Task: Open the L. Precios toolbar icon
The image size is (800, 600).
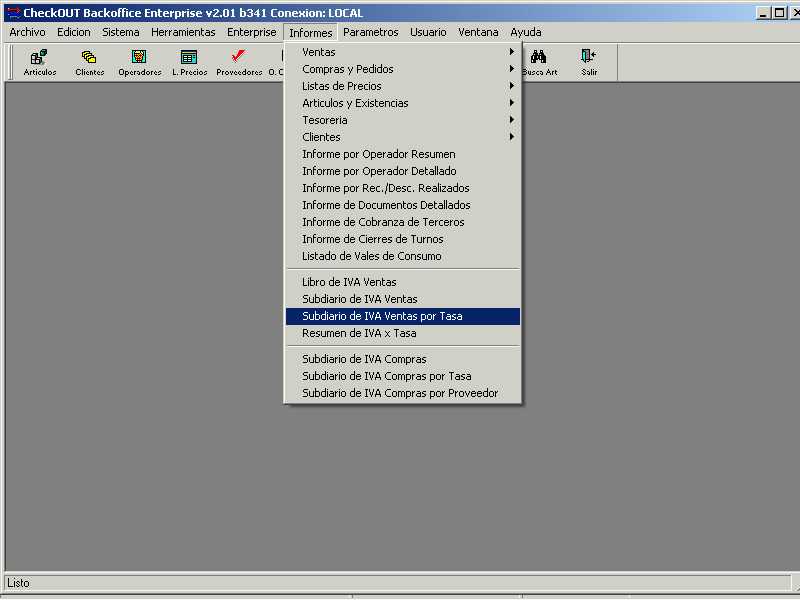Action: (x=189, y=62)
